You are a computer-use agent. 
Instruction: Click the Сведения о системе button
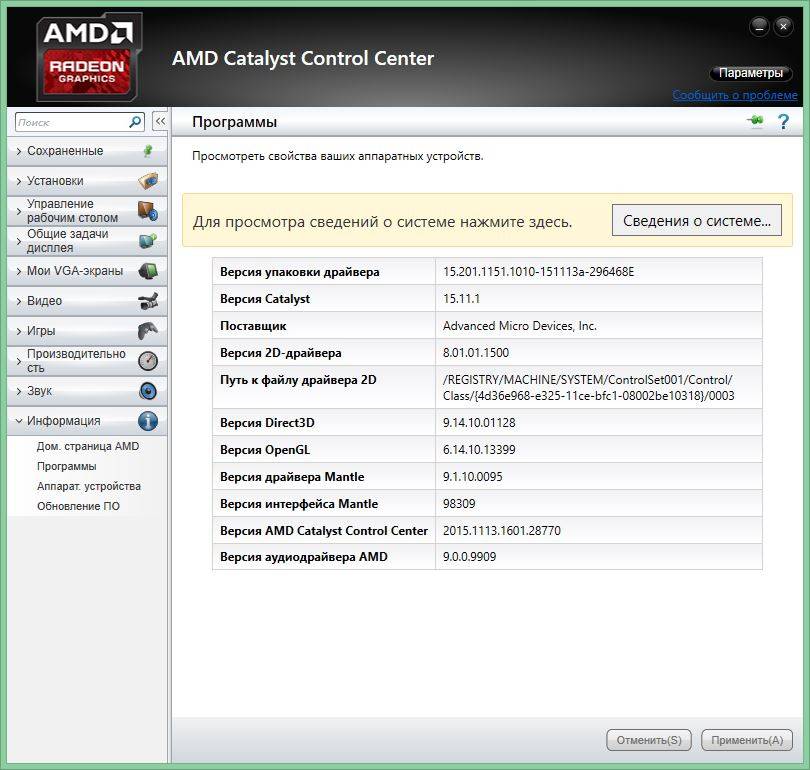pyautogui.click(x=696, y=221)
